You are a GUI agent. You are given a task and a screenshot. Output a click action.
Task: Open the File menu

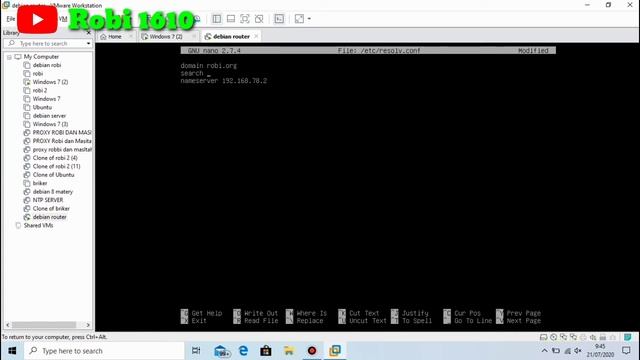click(x=11, y=19)
